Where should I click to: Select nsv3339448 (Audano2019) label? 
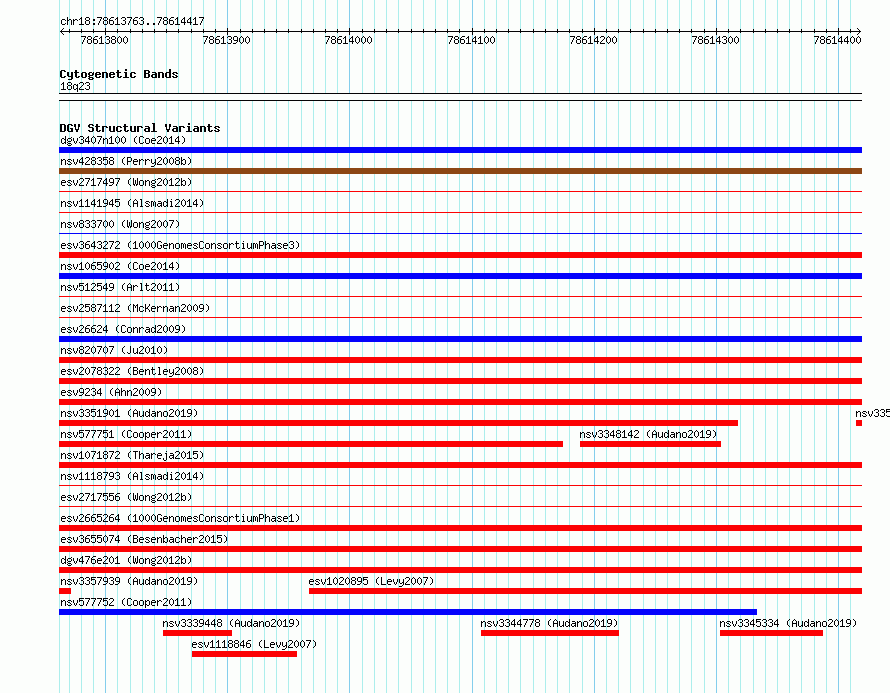pyautogui.click(x=231, y=623)
